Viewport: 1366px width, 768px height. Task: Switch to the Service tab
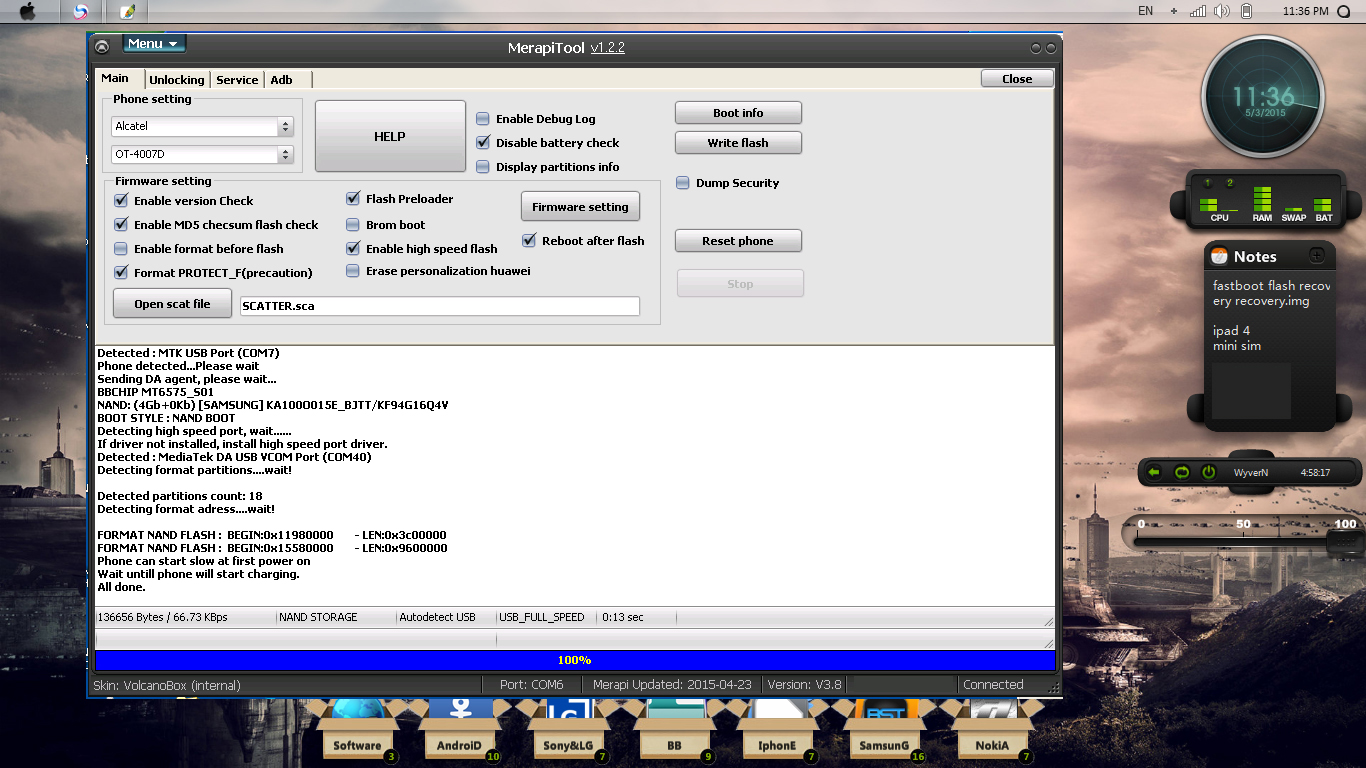[237, 80]
